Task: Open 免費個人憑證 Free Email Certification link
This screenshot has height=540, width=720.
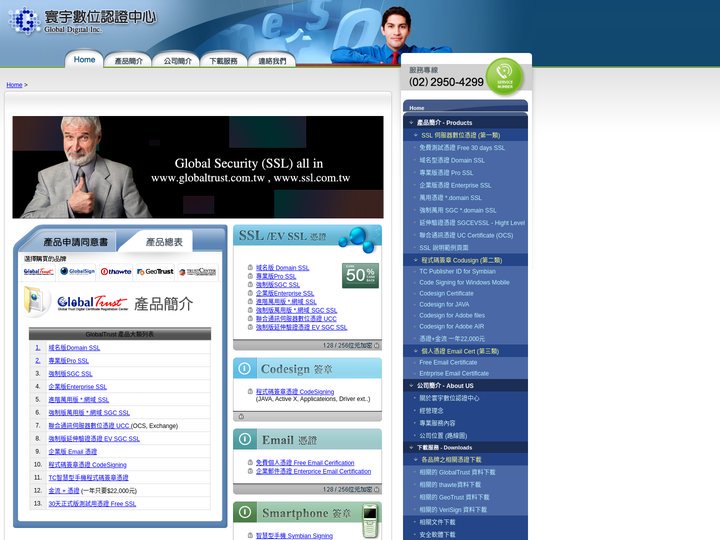Action: pos(305,462)
